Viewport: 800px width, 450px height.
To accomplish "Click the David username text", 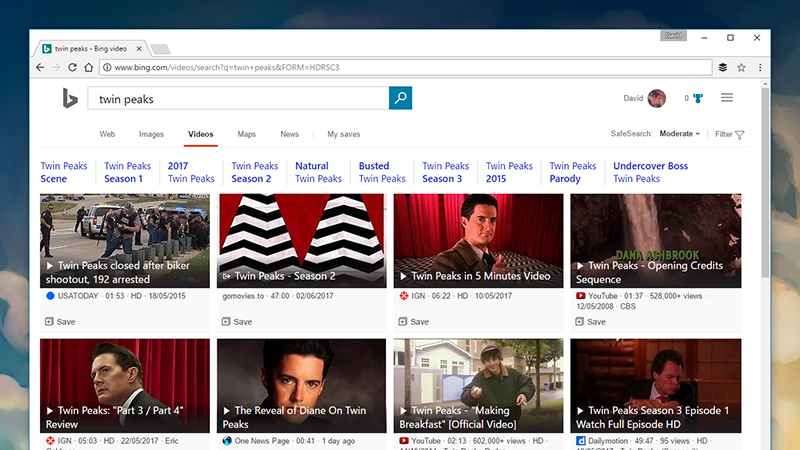I will point(633,98).
